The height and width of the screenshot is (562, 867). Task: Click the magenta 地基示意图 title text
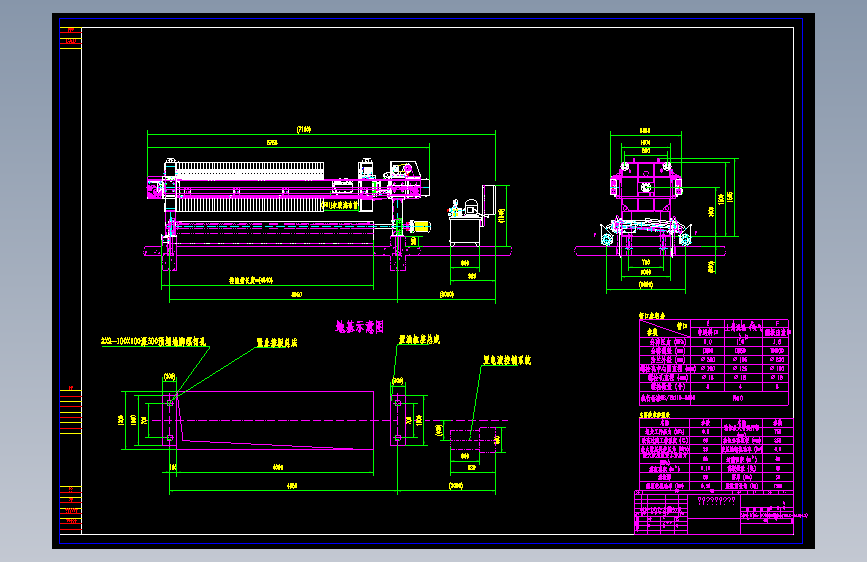pyautogui.click(x=359, y=327)
